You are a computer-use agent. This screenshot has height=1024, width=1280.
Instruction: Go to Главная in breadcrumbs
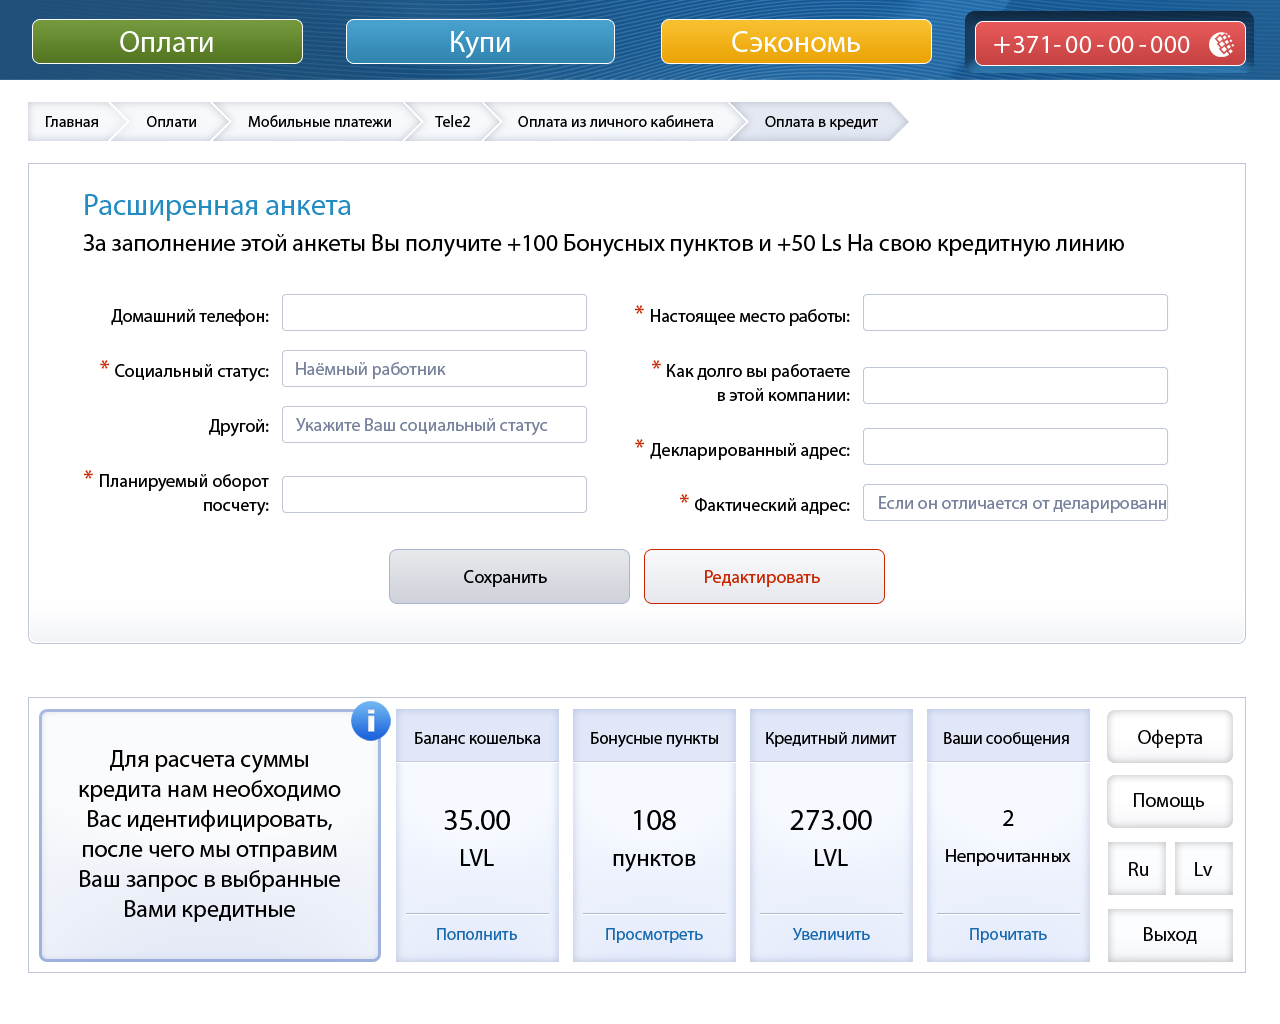[72, 122]
